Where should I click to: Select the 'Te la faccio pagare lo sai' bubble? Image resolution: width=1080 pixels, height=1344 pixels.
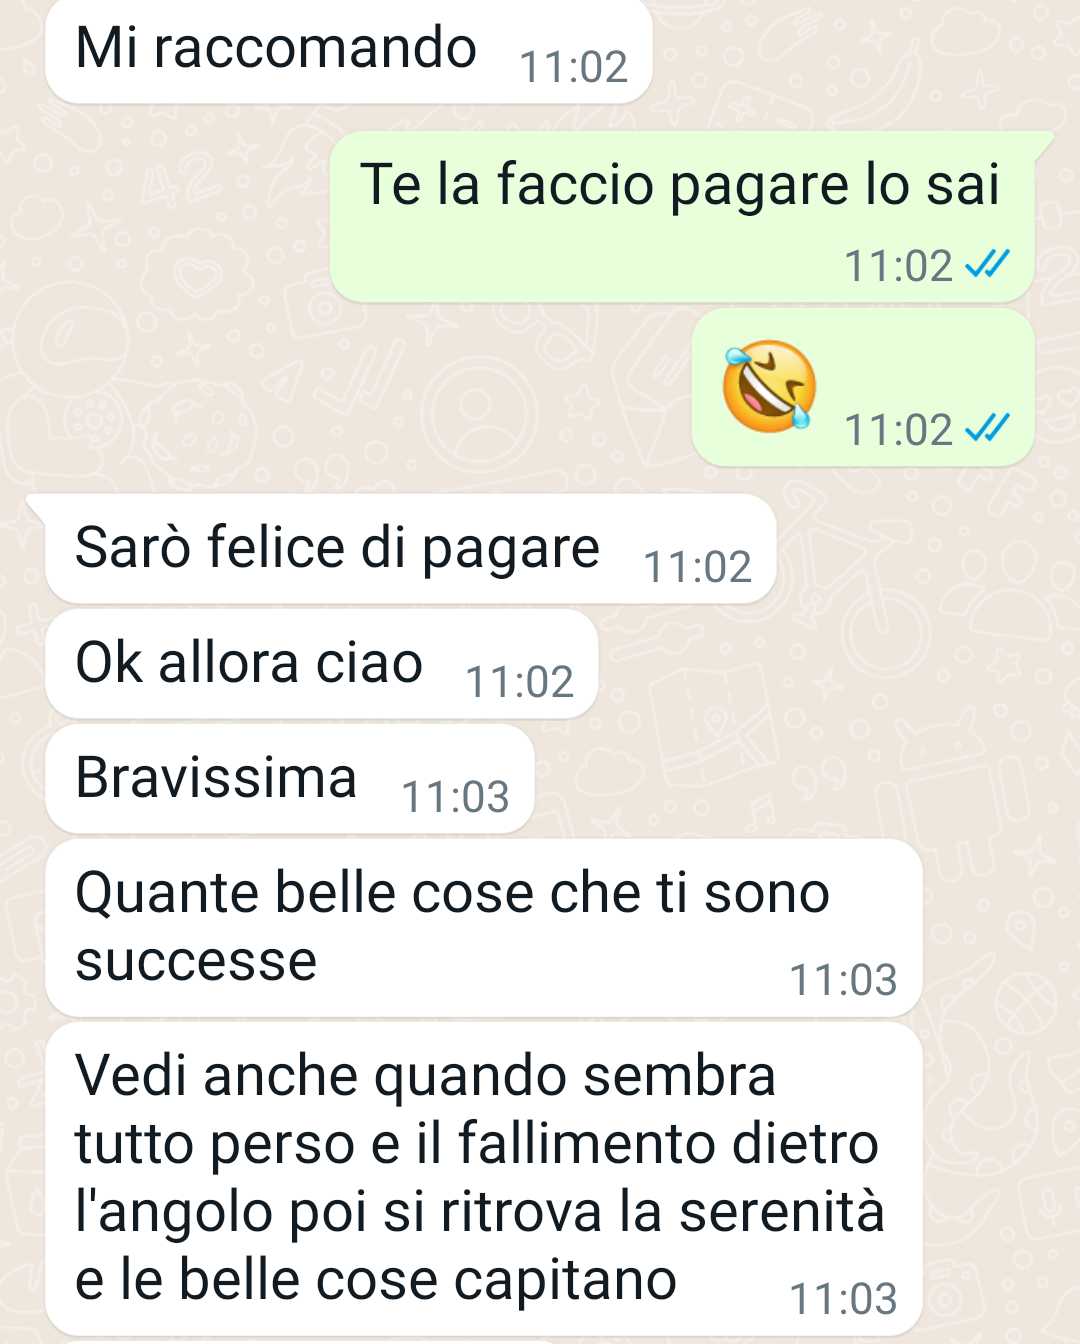(682, 217)
